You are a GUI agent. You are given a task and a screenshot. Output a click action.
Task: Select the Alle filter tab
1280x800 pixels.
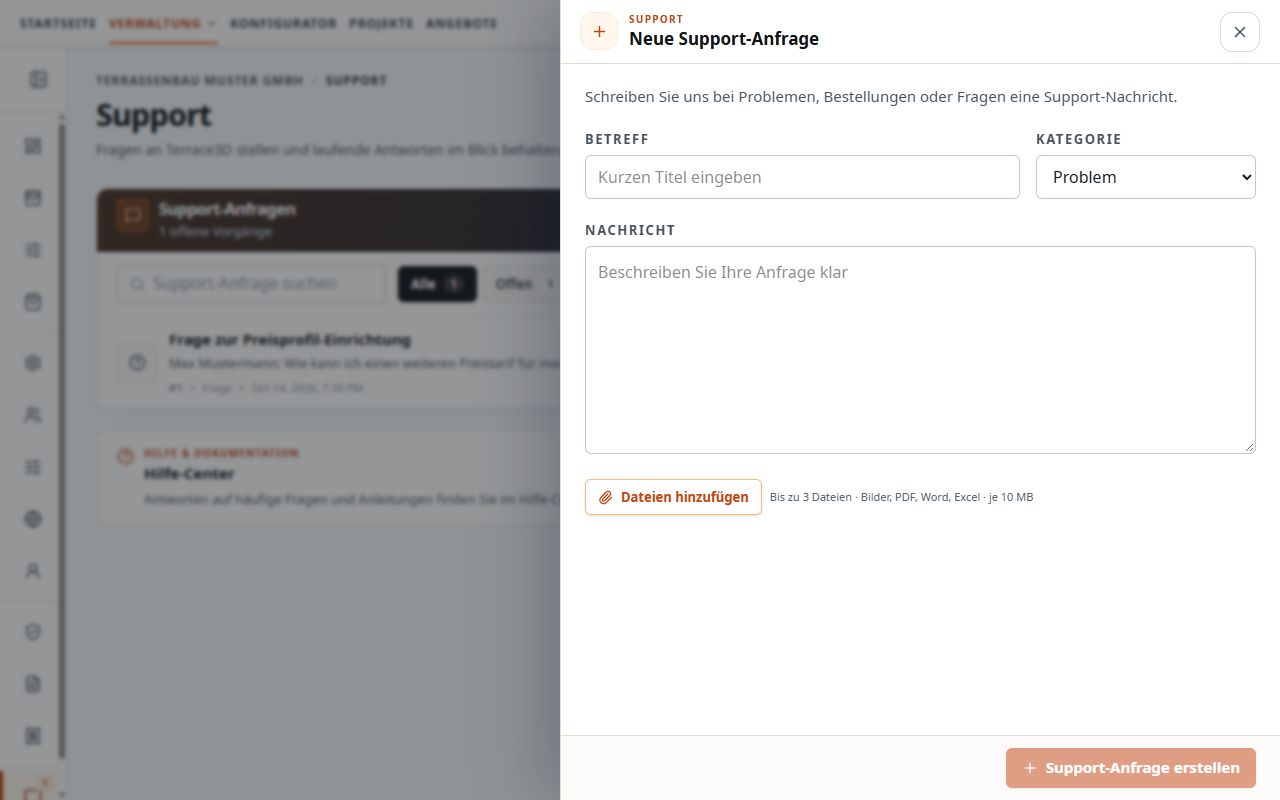click(x=437, y=284)
